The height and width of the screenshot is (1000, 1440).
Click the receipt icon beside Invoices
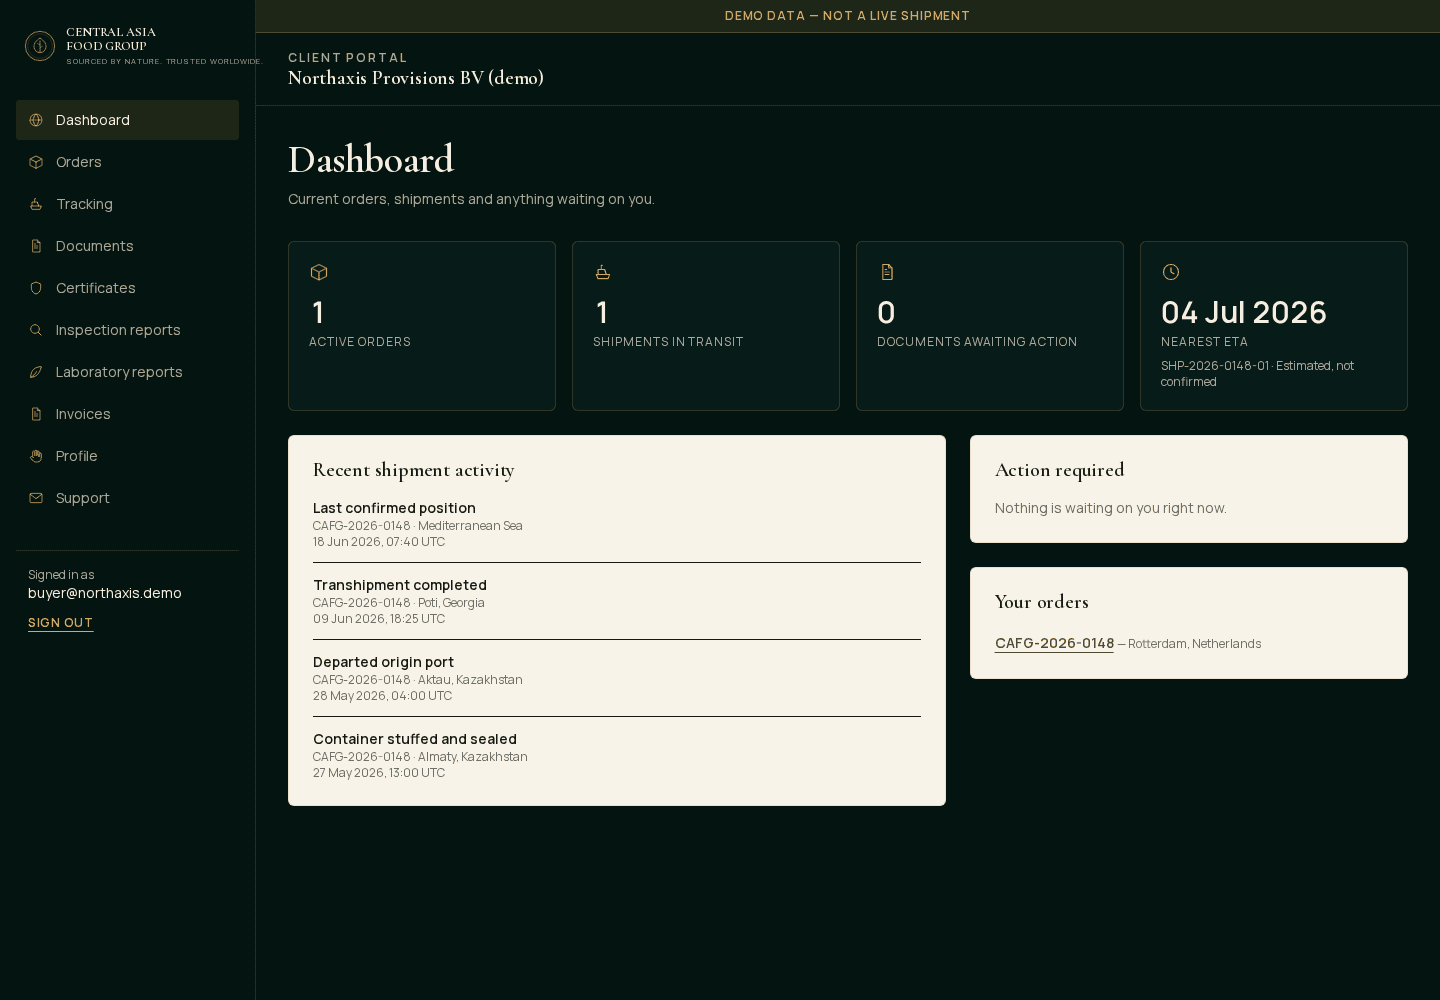36,414
